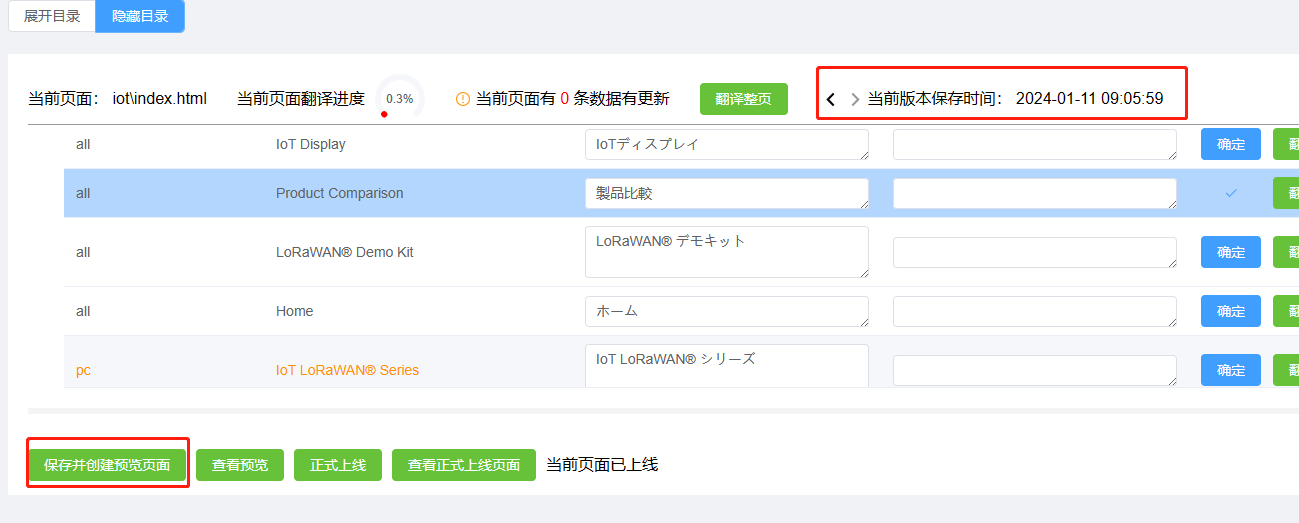The width and height of the screenshot is (1299, 523).
Task: Click checkmark icon in Product Comparison row
Action: click(1231, 193)
